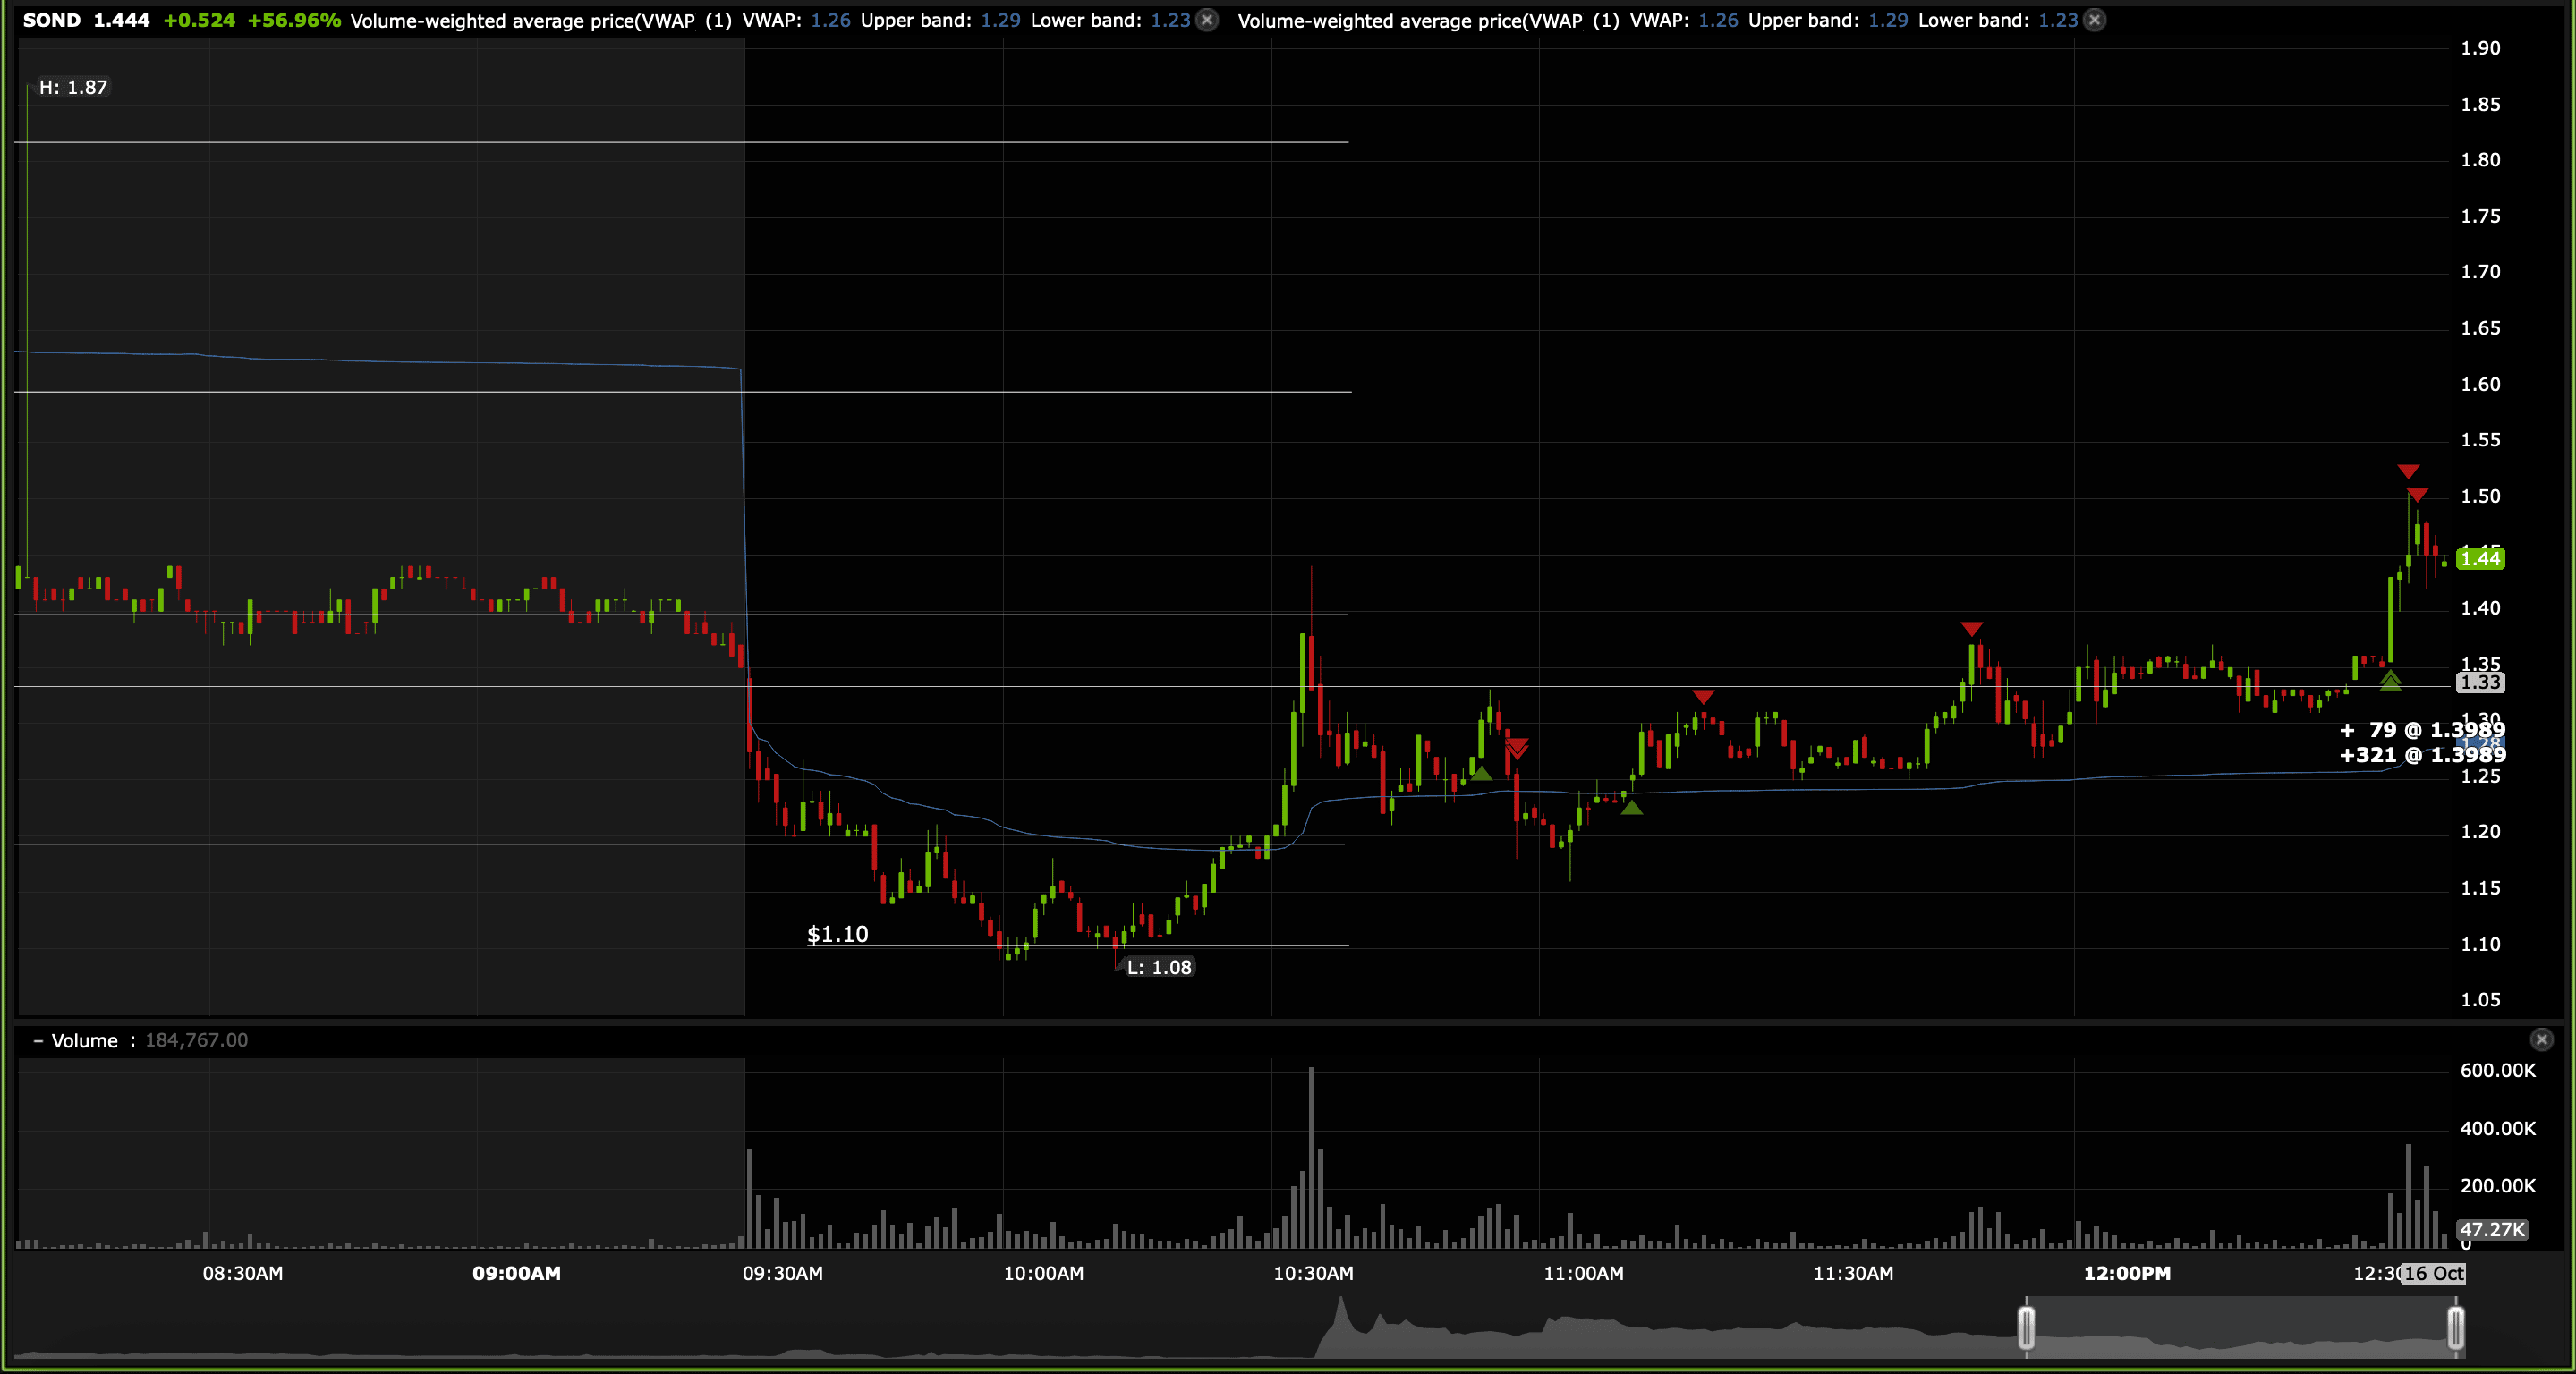Remove the second VWAP indicator with its X icon
The image size is (2576, 1374).
2094,20
